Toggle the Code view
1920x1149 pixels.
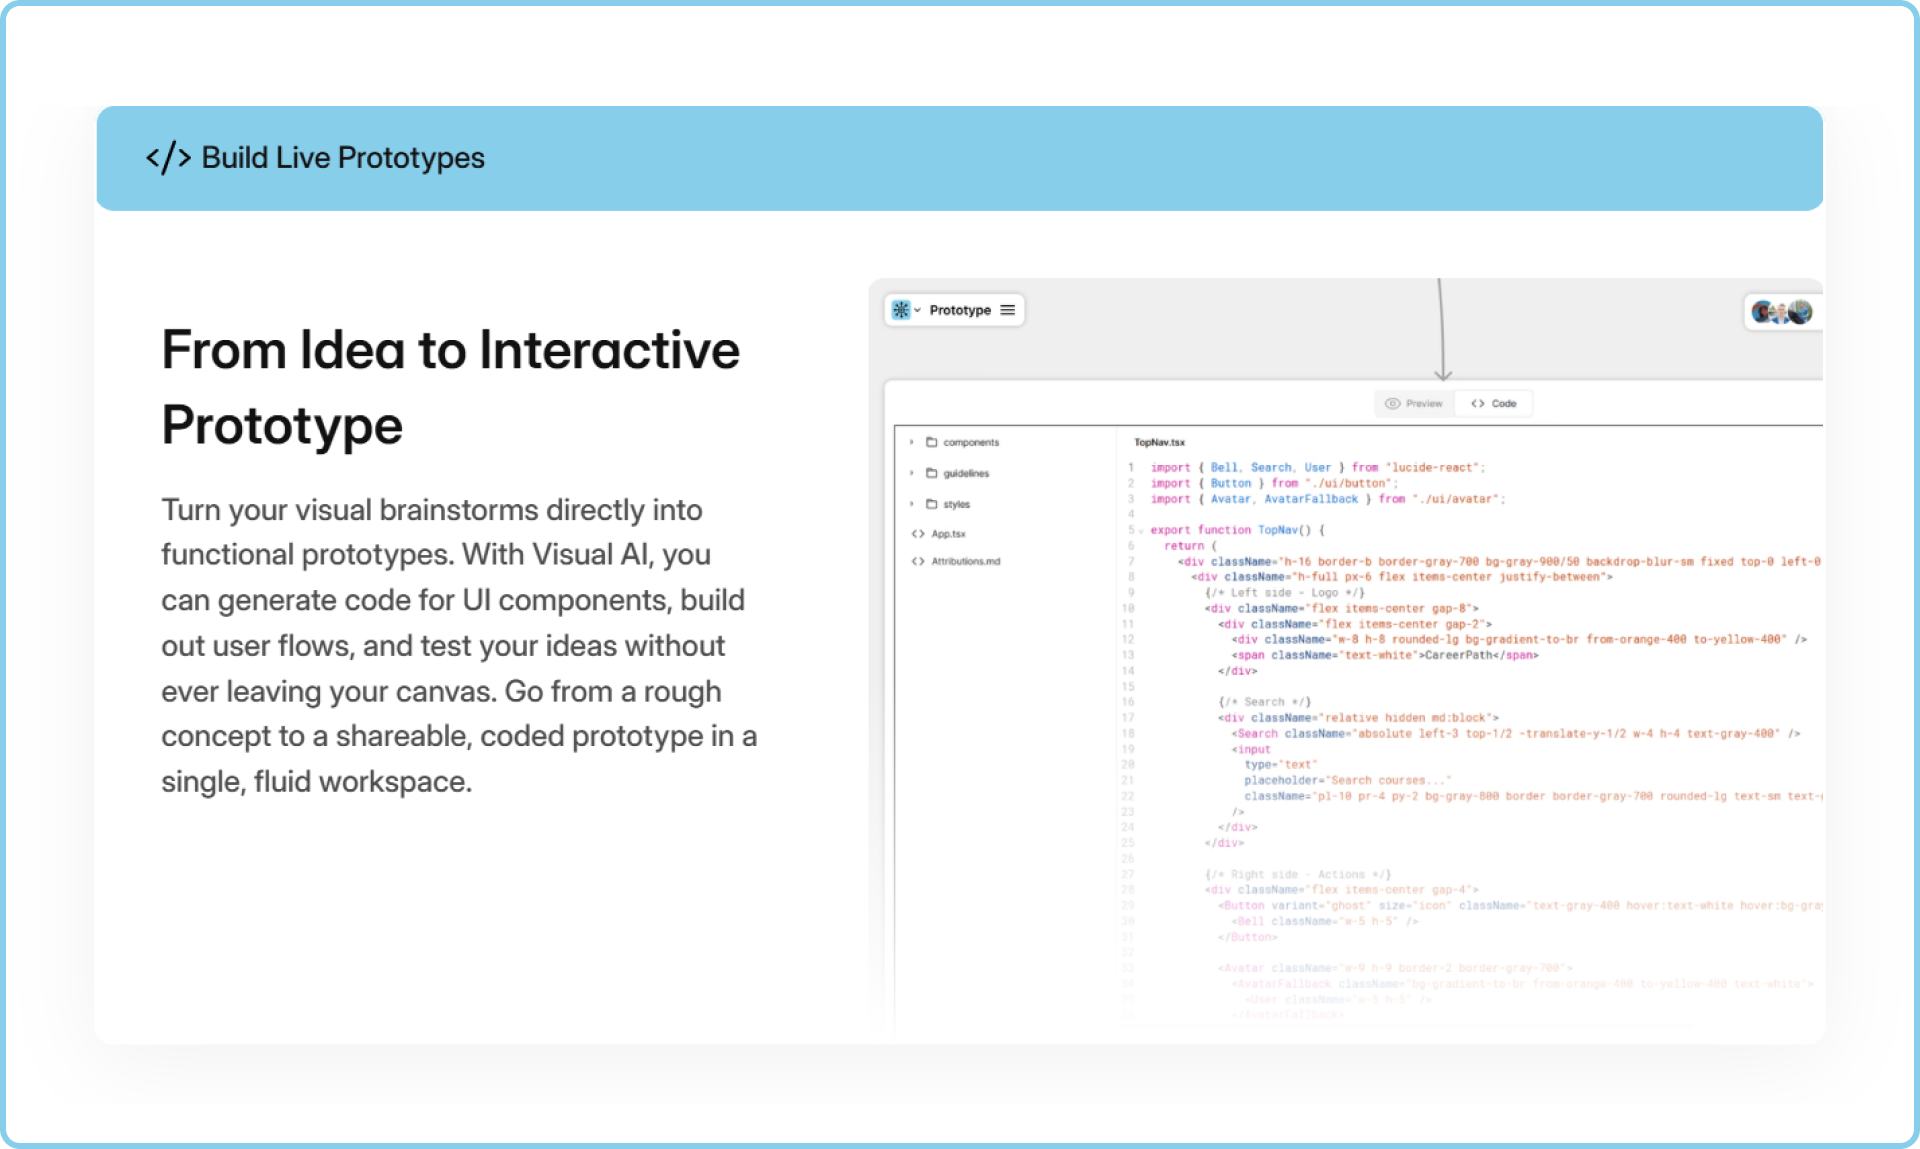coord(1494,403)
